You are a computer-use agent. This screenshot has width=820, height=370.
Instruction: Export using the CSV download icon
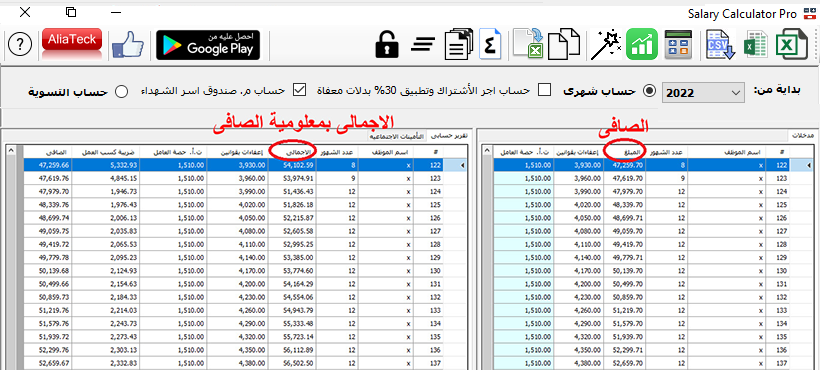[721, 45]
